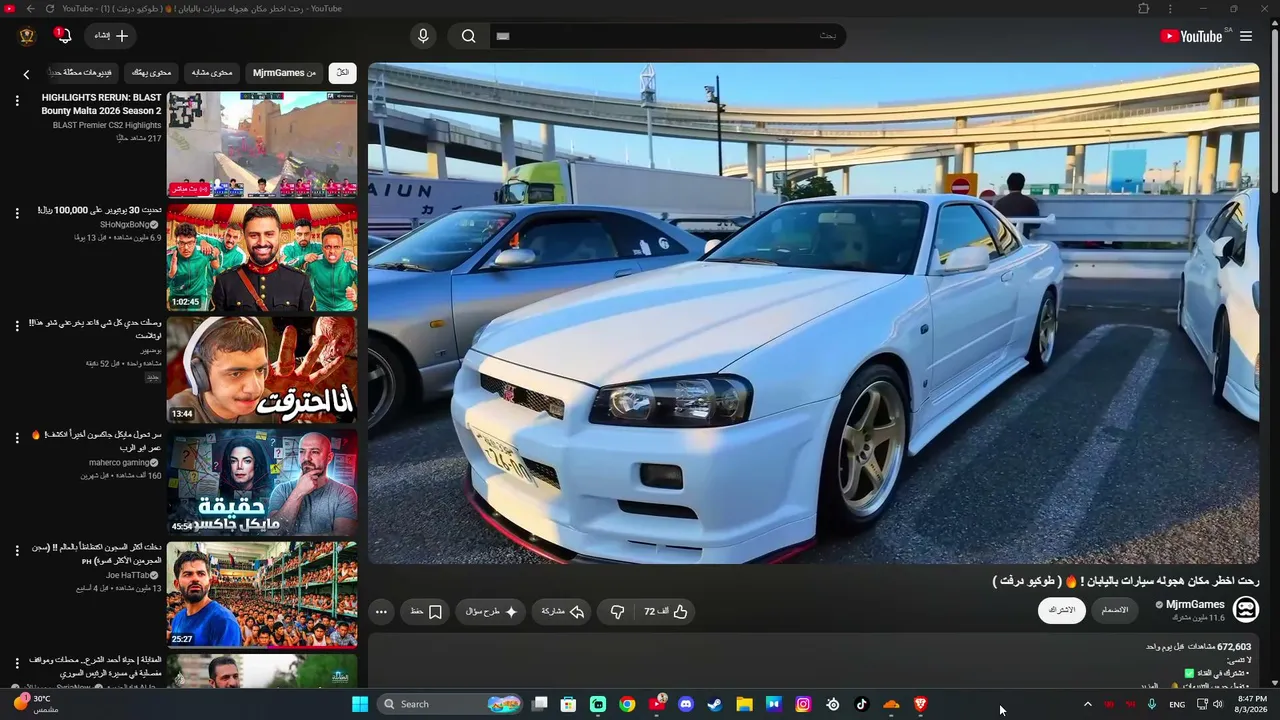Open the Windows Start menu
This screenshot has width=1280, height=720.
point(360,704)
